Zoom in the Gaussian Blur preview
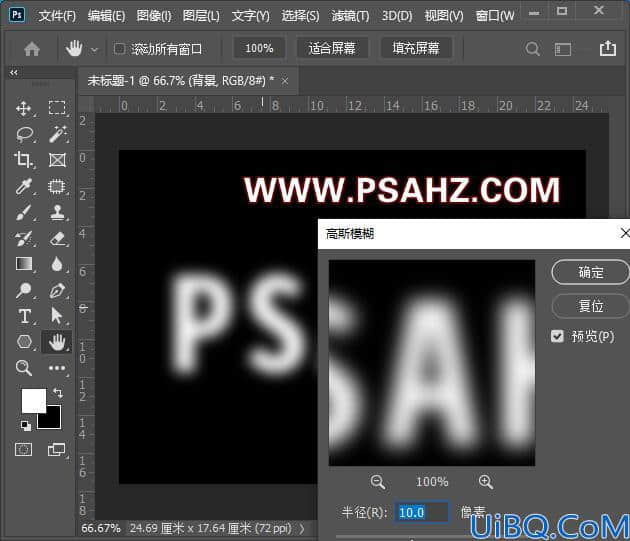 click(486, 481)
